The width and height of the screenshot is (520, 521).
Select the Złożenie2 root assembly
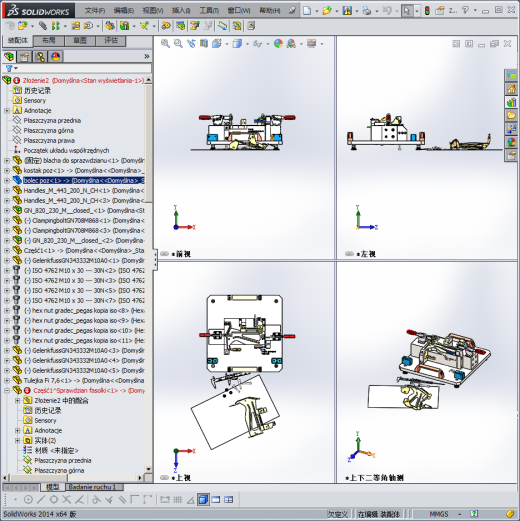[83, 80]
